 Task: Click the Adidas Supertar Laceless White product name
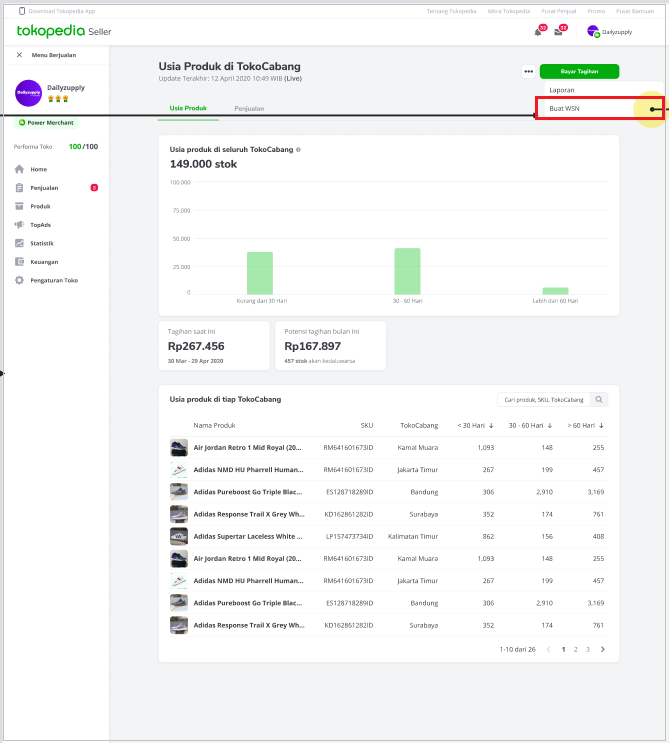[x=248, y=536]
